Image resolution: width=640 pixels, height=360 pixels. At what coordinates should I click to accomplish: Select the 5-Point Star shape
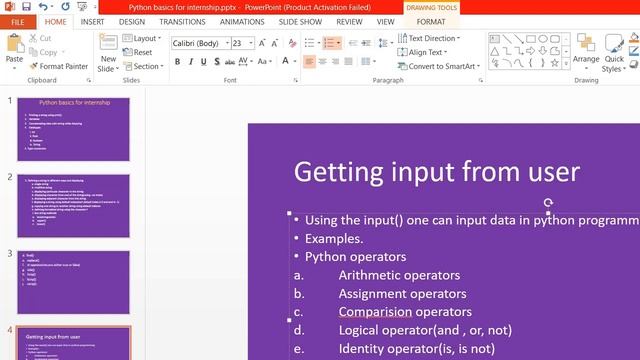point(554,63)
